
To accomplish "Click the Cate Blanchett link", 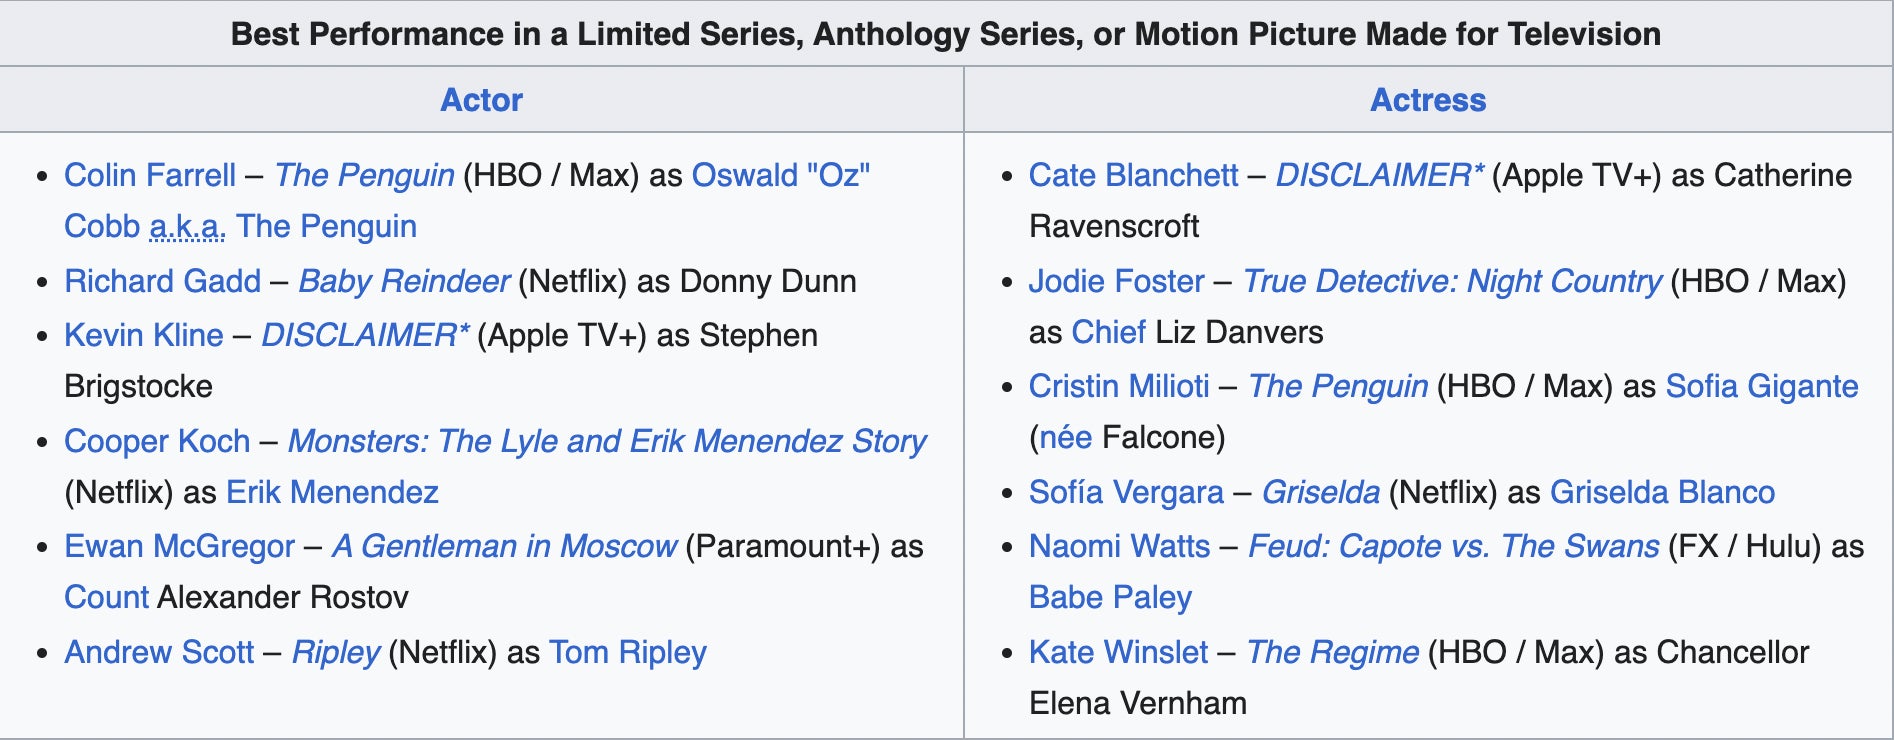I will (x=1133, y=175).
